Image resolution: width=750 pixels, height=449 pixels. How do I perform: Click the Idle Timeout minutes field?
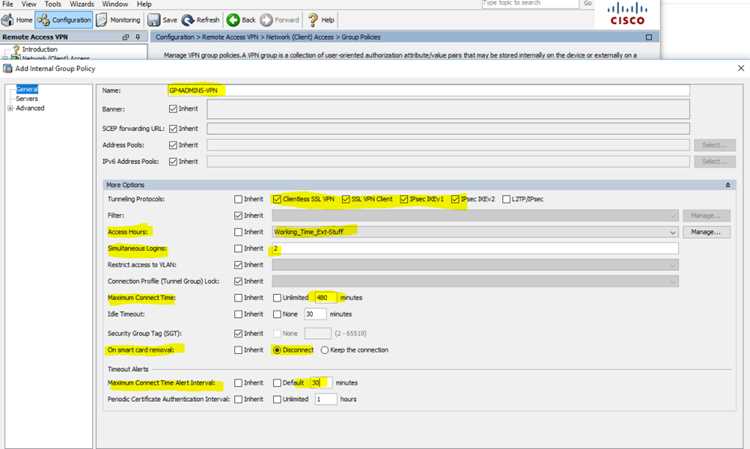click(x=315, y=314)
